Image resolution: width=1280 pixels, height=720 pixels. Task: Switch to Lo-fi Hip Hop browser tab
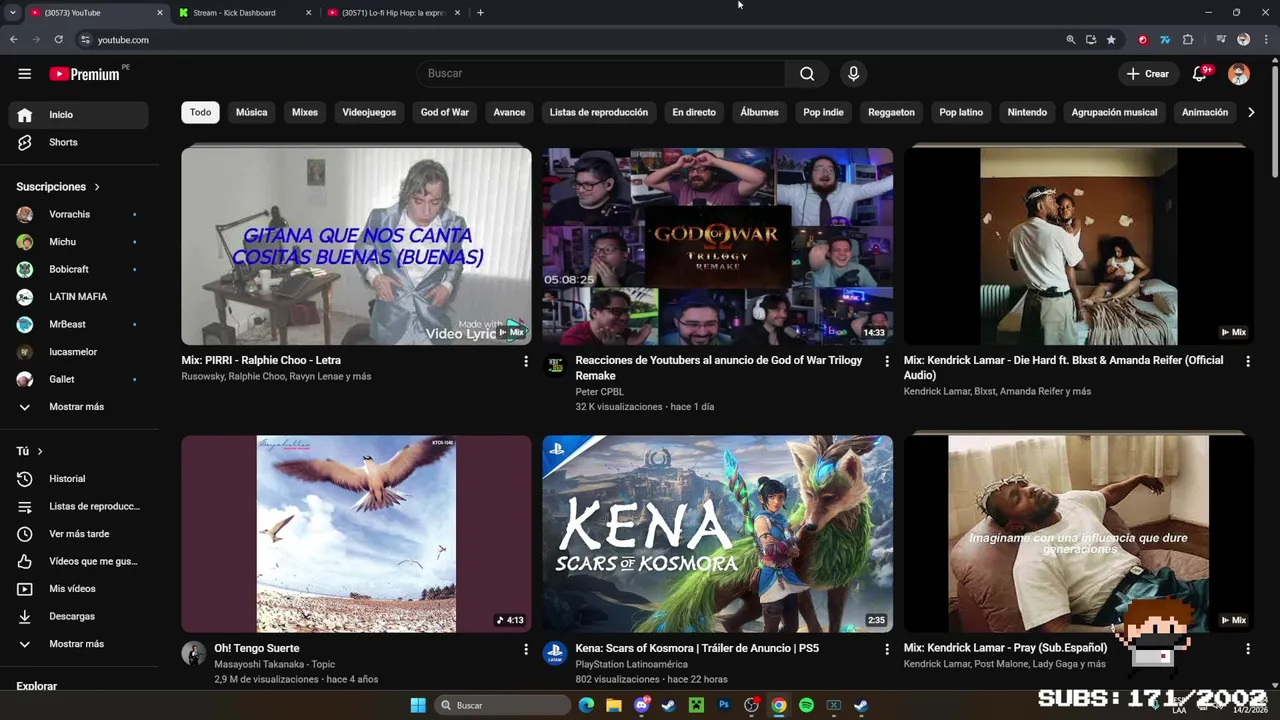pos(393,13)
